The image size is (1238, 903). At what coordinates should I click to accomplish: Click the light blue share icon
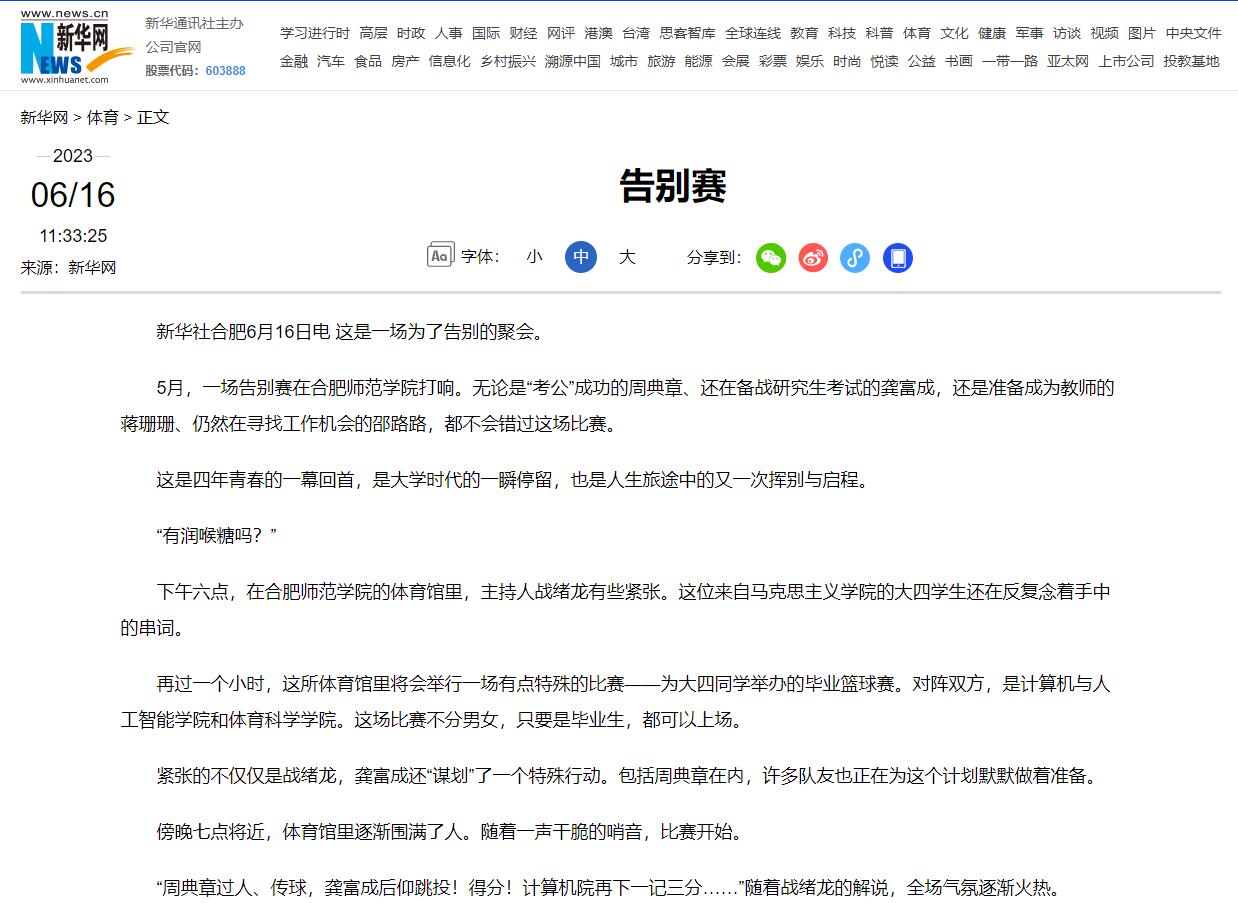[x=855, y=258]
